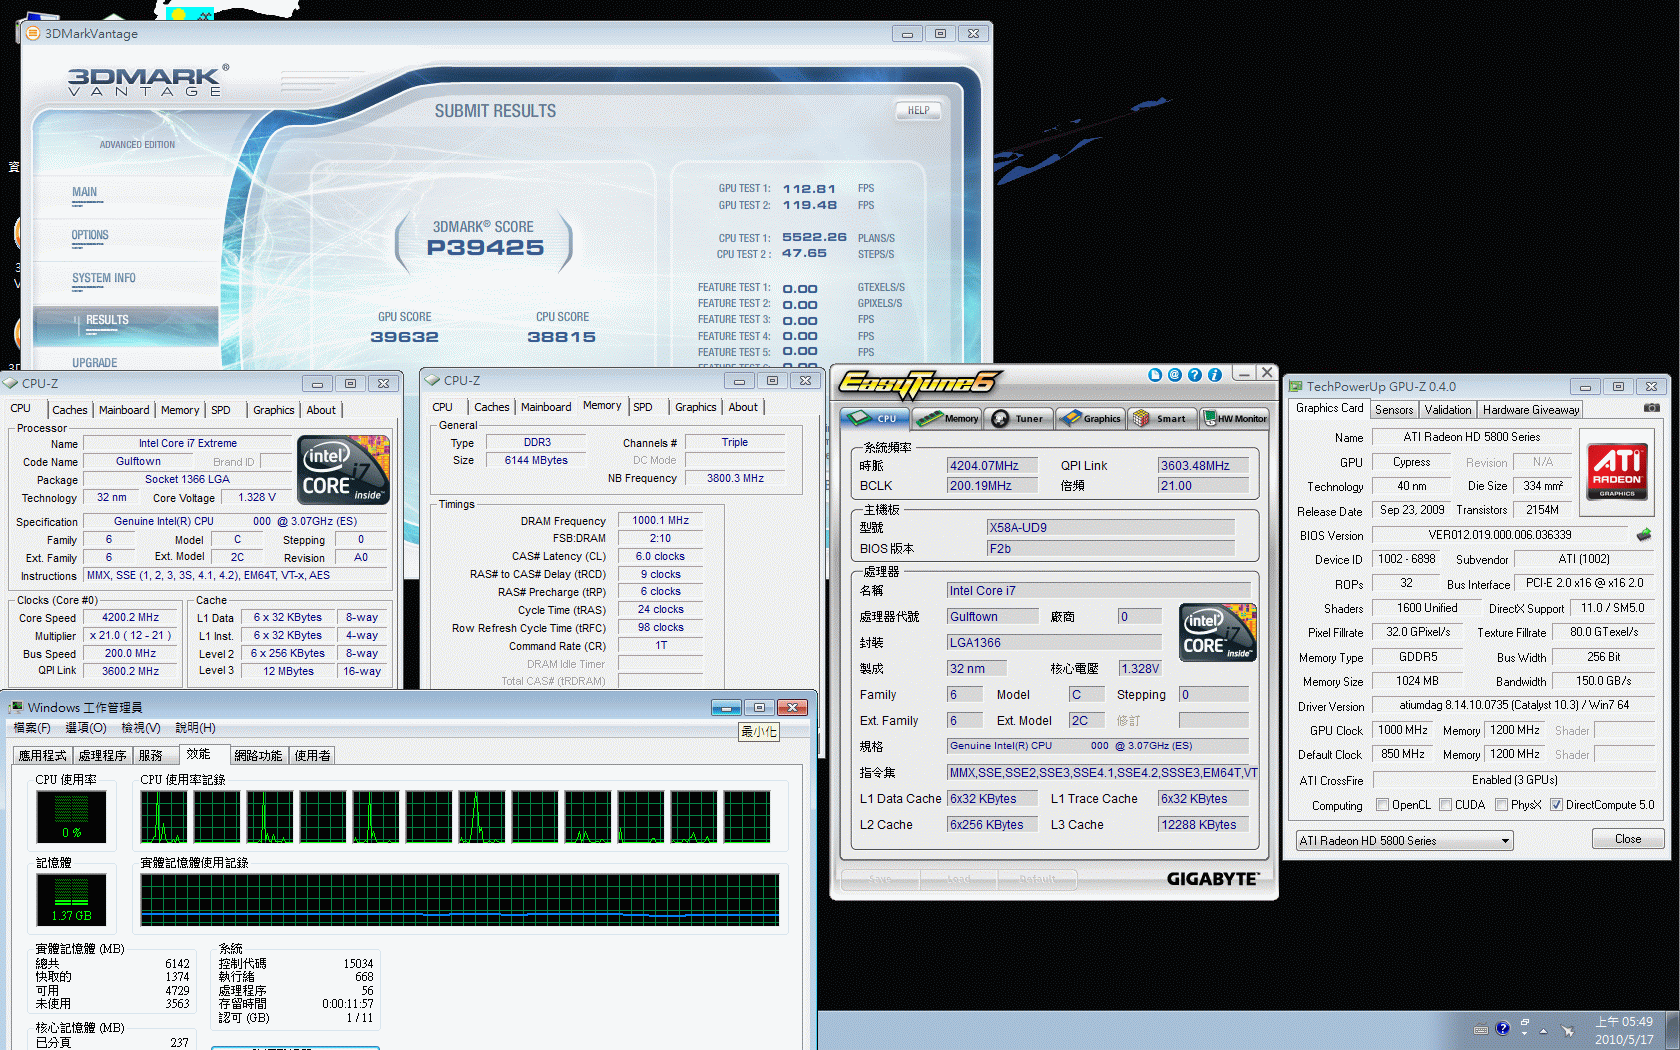This screenshot has width=1680, height=1050.
Task: Click the GIGABYTE logo in EasyTune6
Action: tap(1212, 879)
